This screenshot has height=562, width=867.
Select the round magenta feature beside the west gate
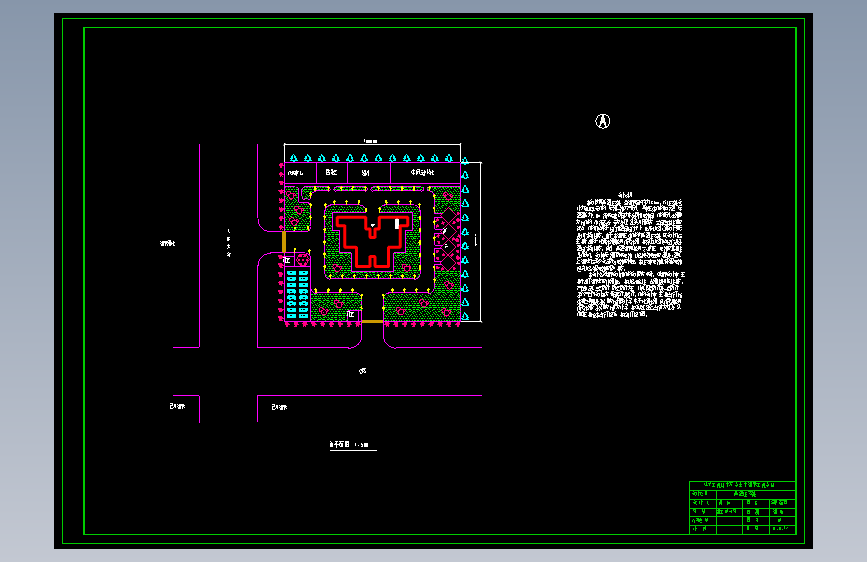pos(302,259)
